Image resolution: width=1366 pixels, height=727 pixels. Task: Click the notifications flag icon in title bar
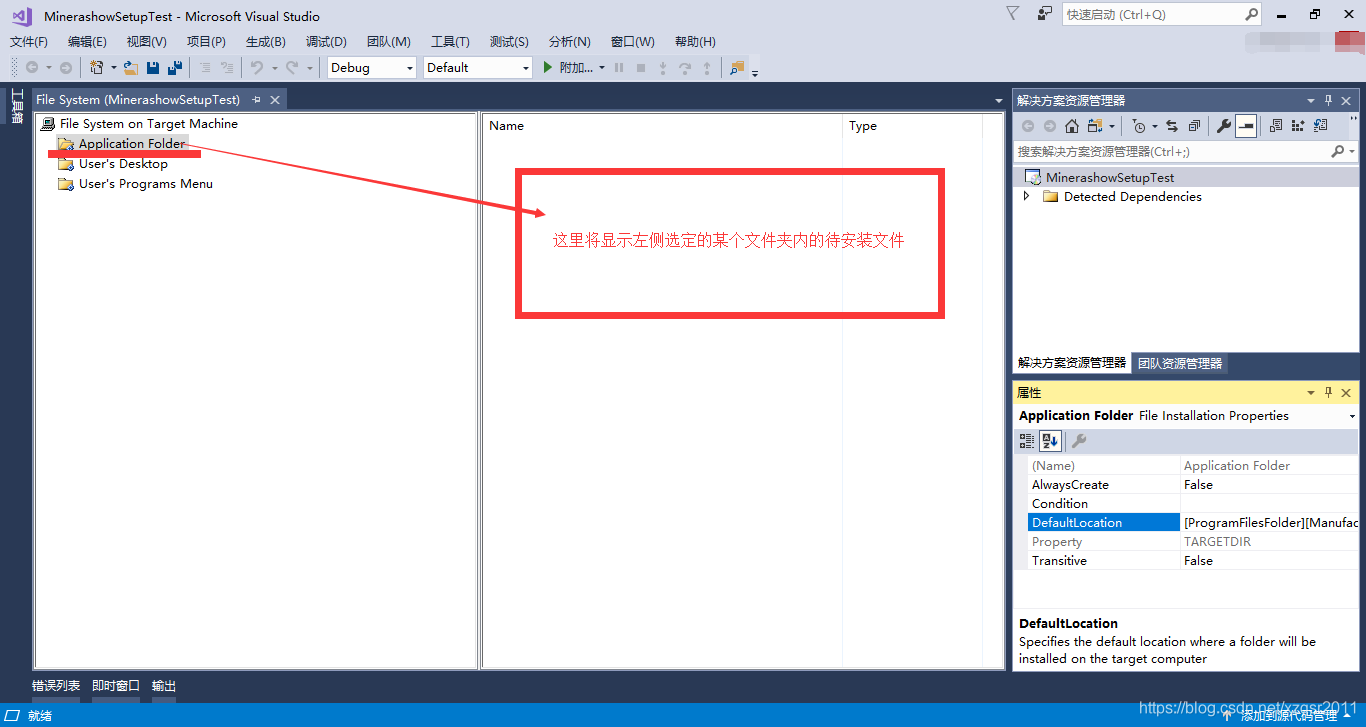pyautogui.click(x=1013, y=14)
